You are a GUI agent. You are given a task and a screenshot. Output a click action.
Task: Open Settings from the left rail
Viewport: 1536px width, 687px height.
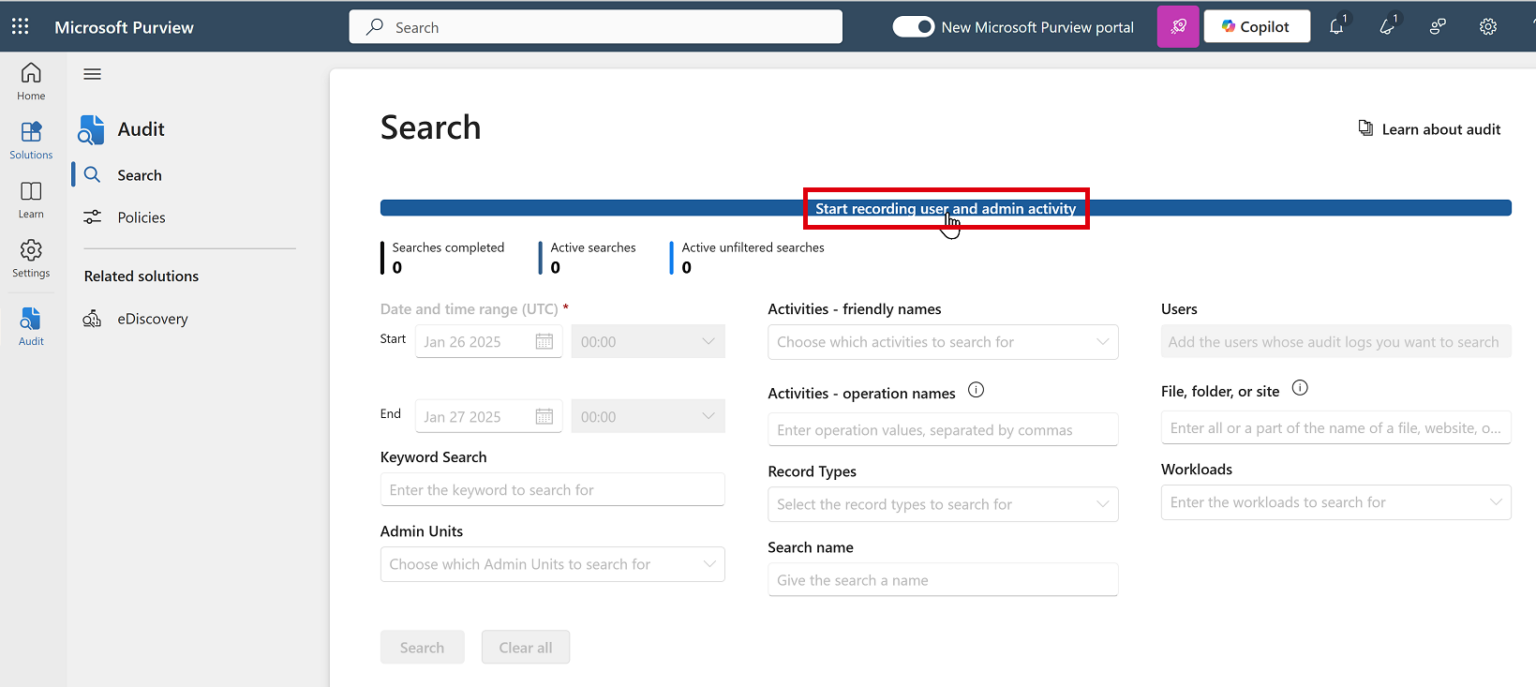[x=30, y=258]
